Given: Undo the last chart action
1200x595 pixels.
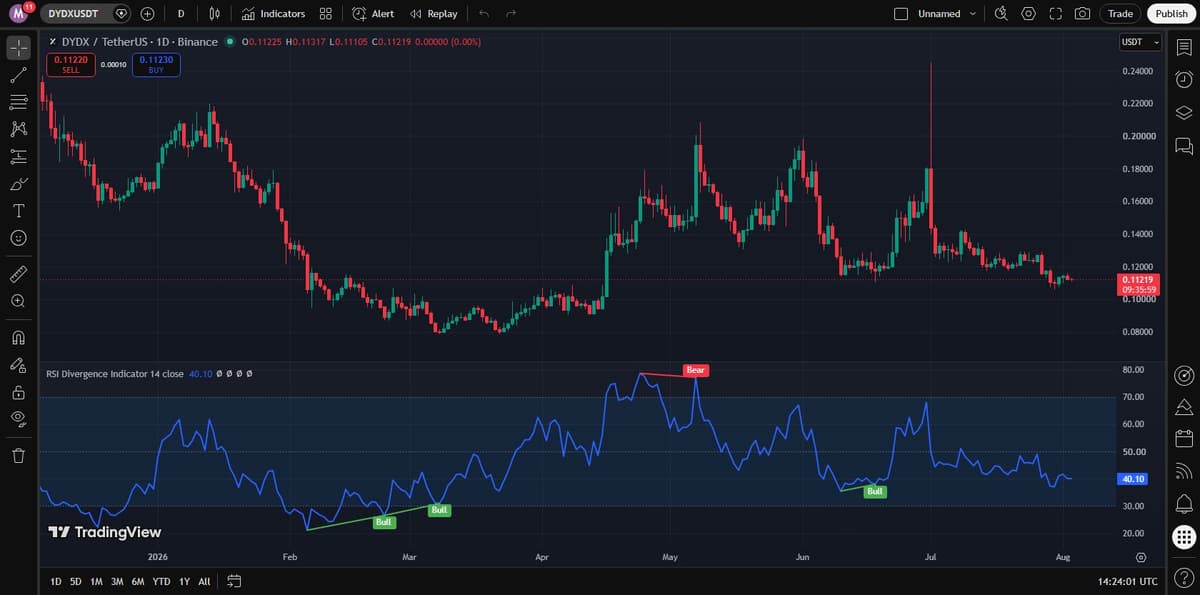Looking at the screenshot, I should tap(484, 14).
